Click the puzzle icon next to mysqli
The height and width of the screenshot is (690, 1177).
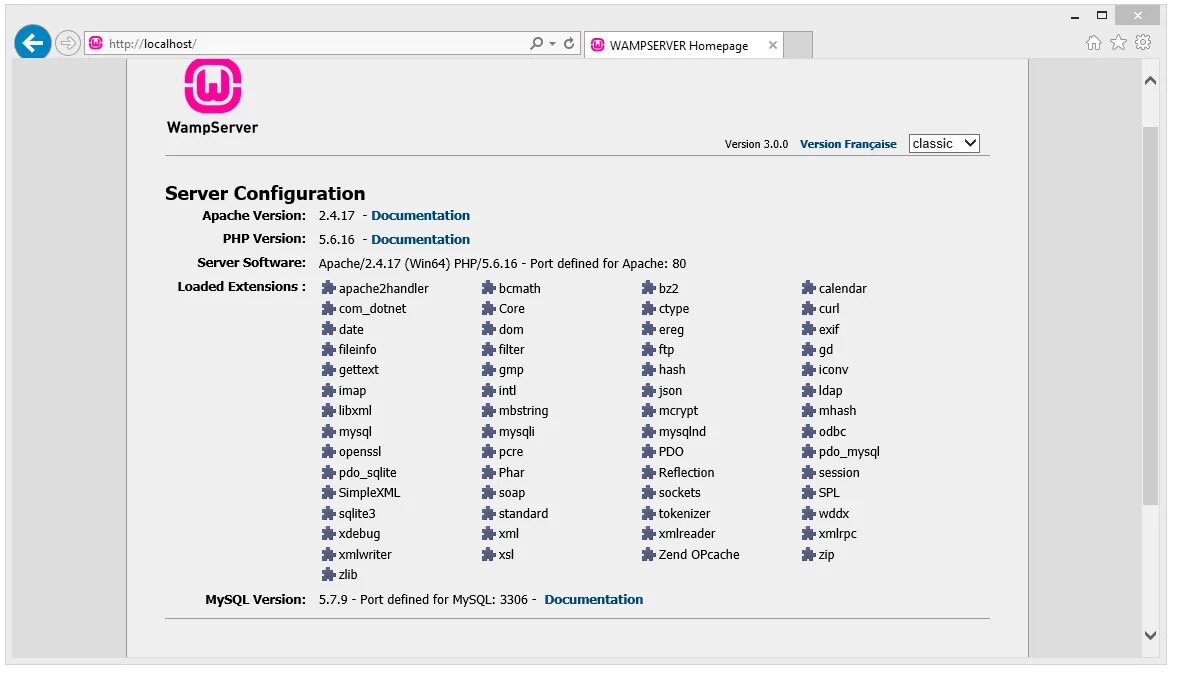pos(489,432)
